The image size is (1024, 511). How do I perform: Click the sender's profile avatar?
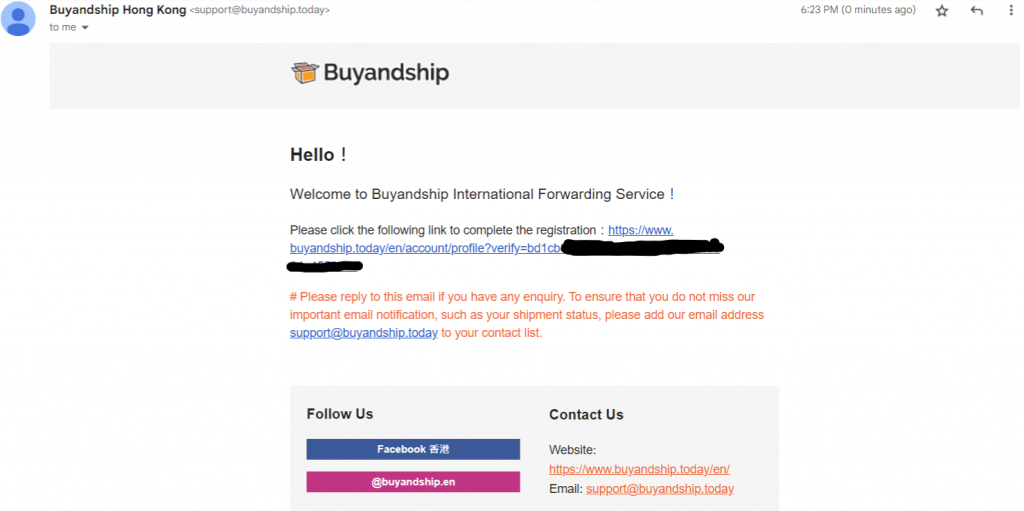coord(18,18)
